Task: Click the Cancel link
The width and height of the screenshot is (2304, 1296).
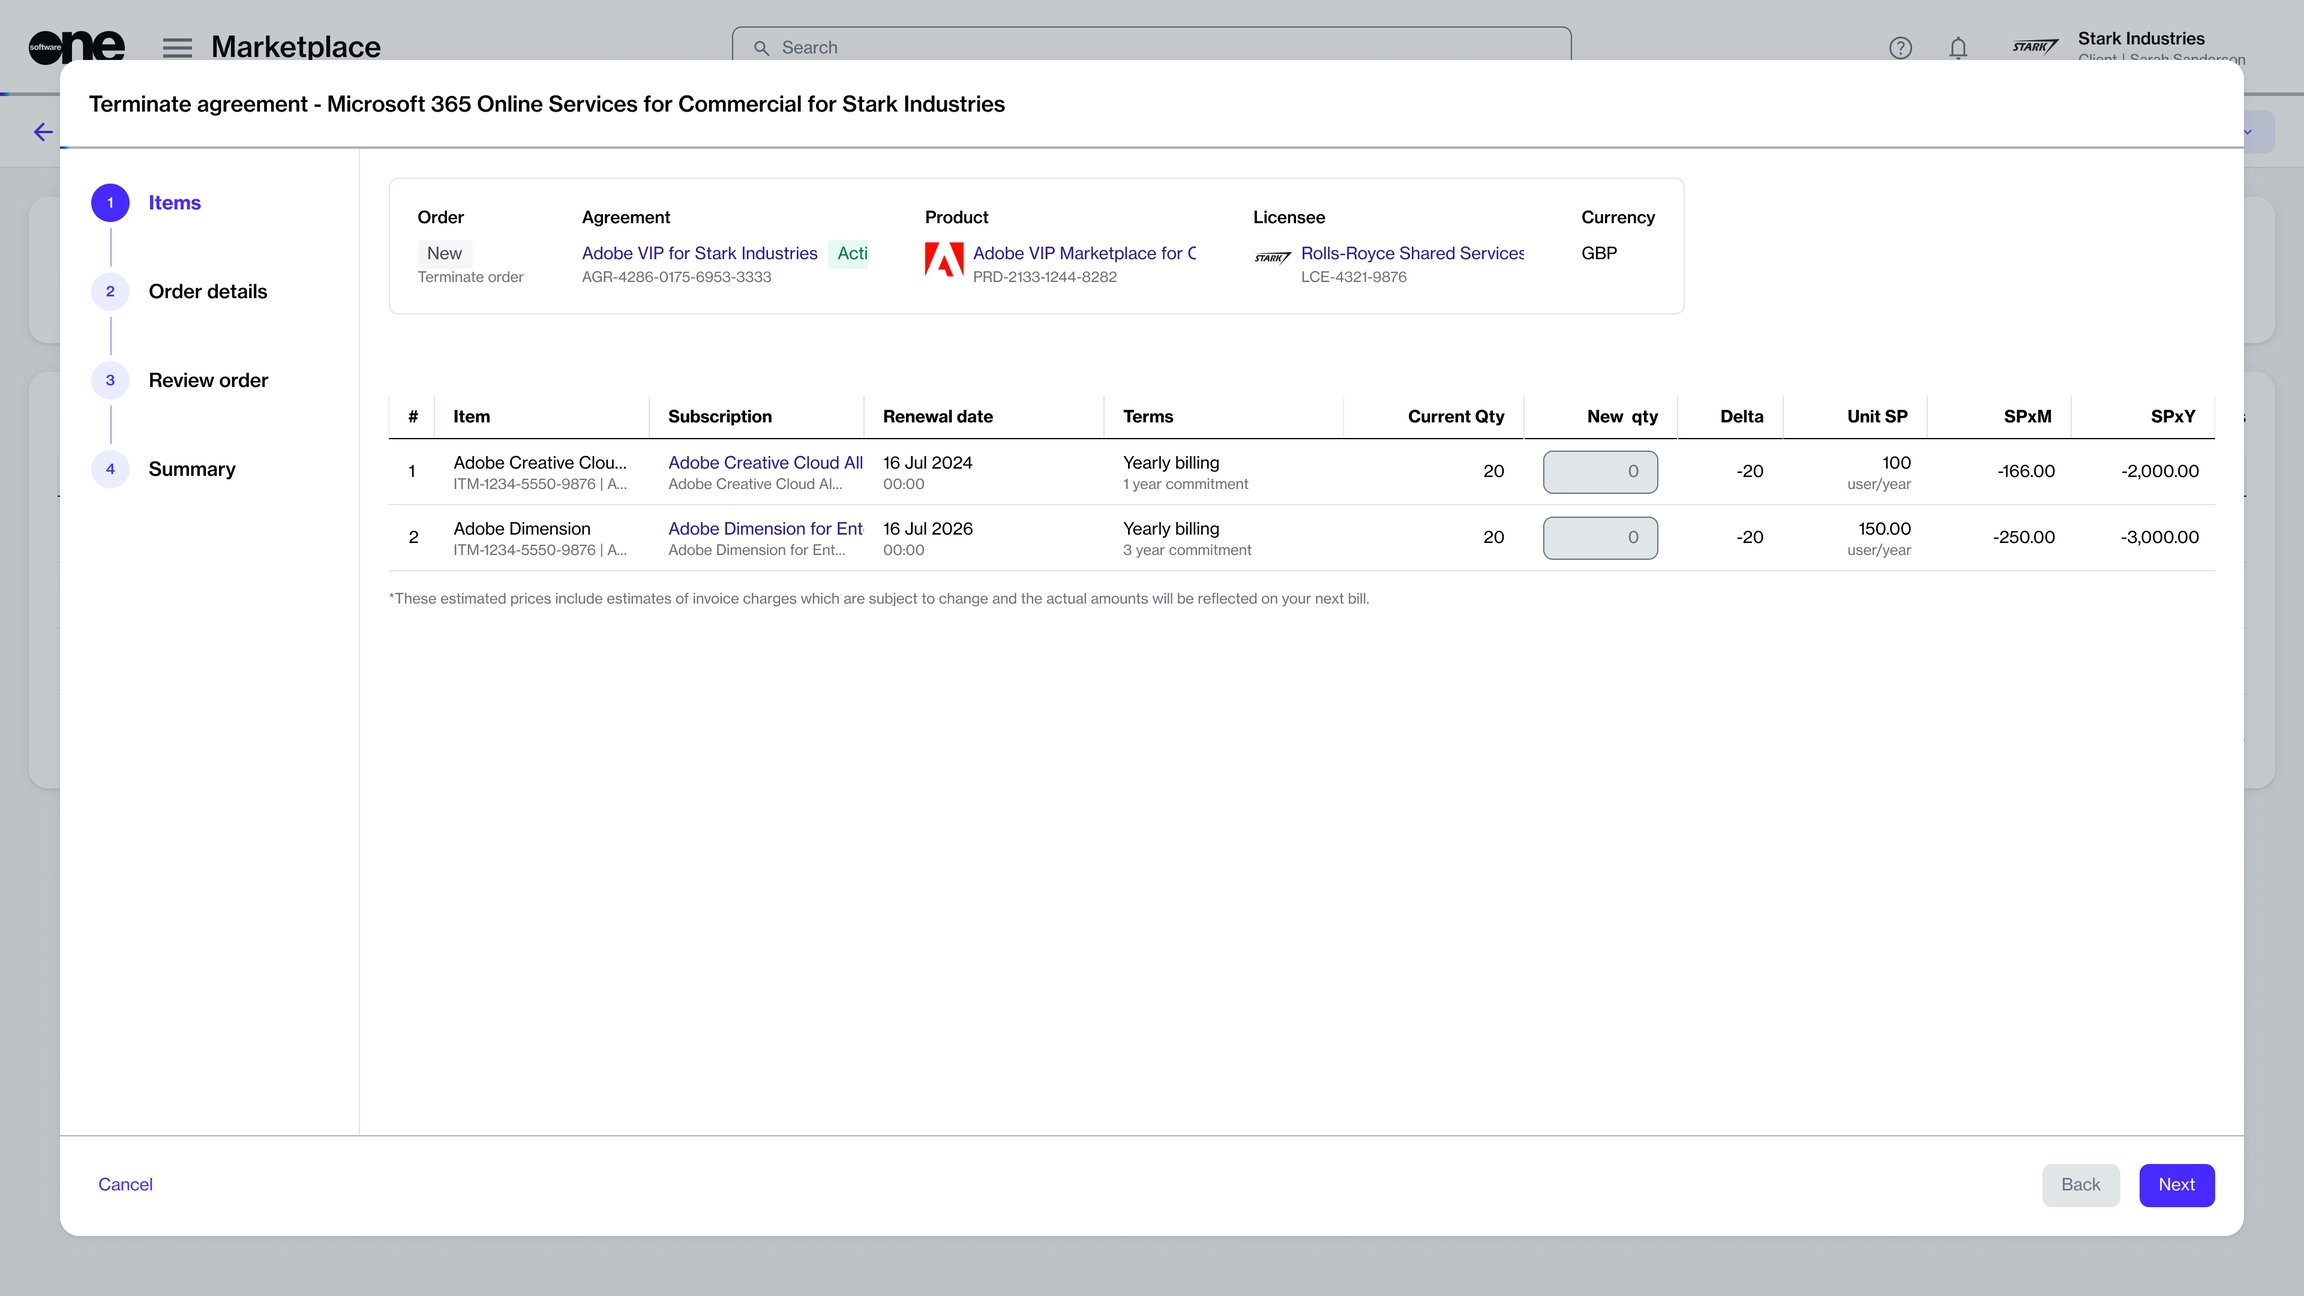Action: [x=125, y=1185]
